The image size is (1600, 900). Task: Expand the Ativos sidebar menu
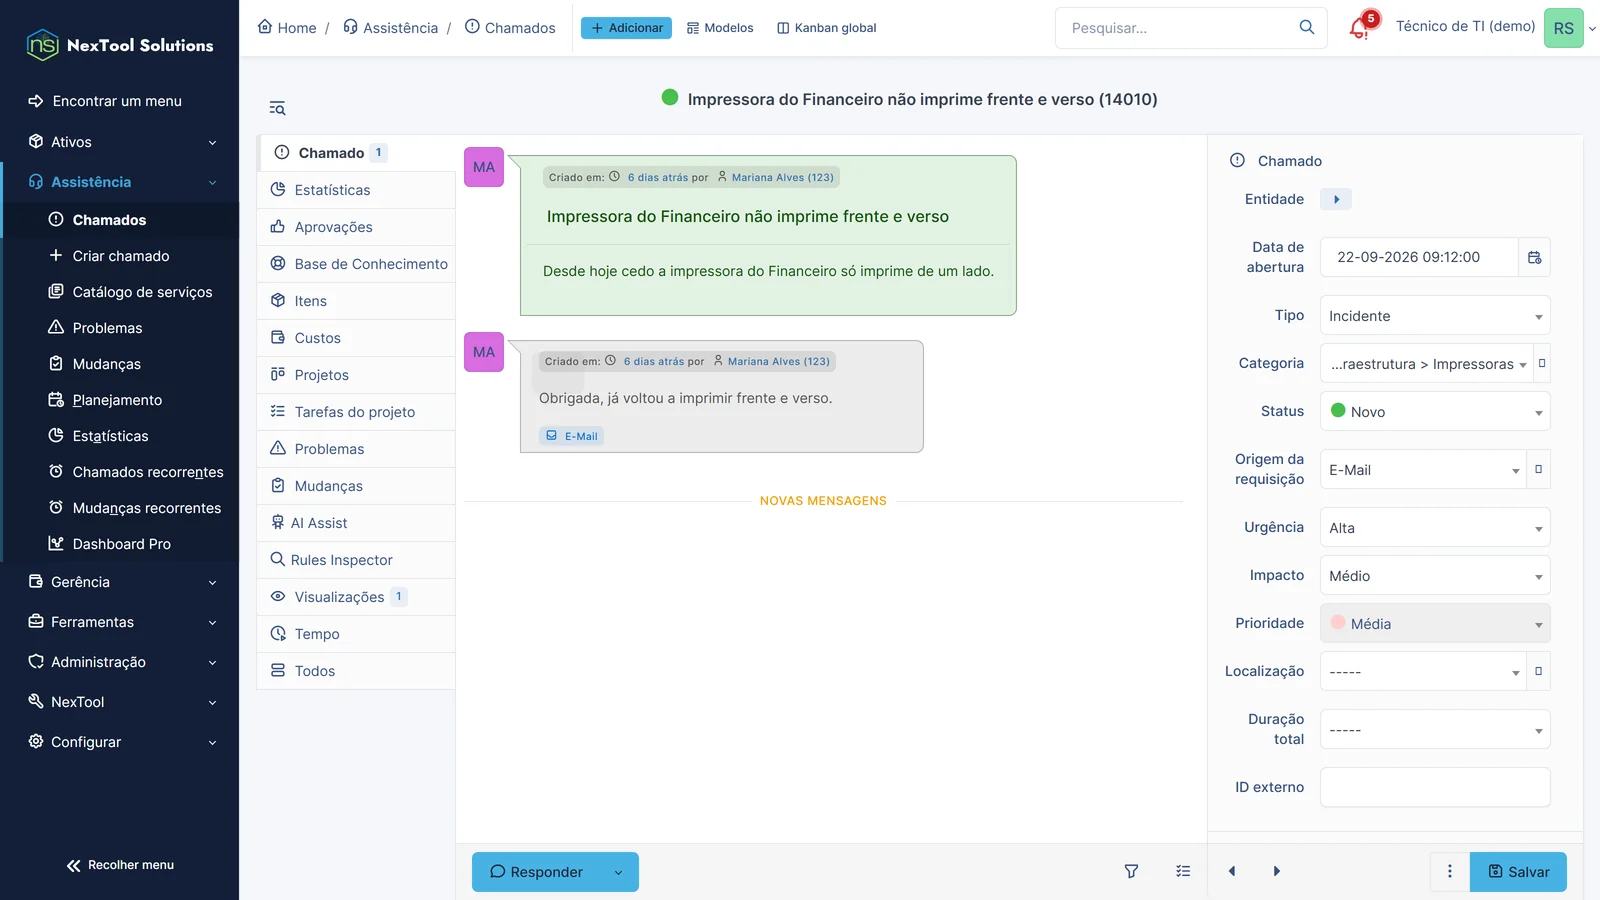point(120,142)
